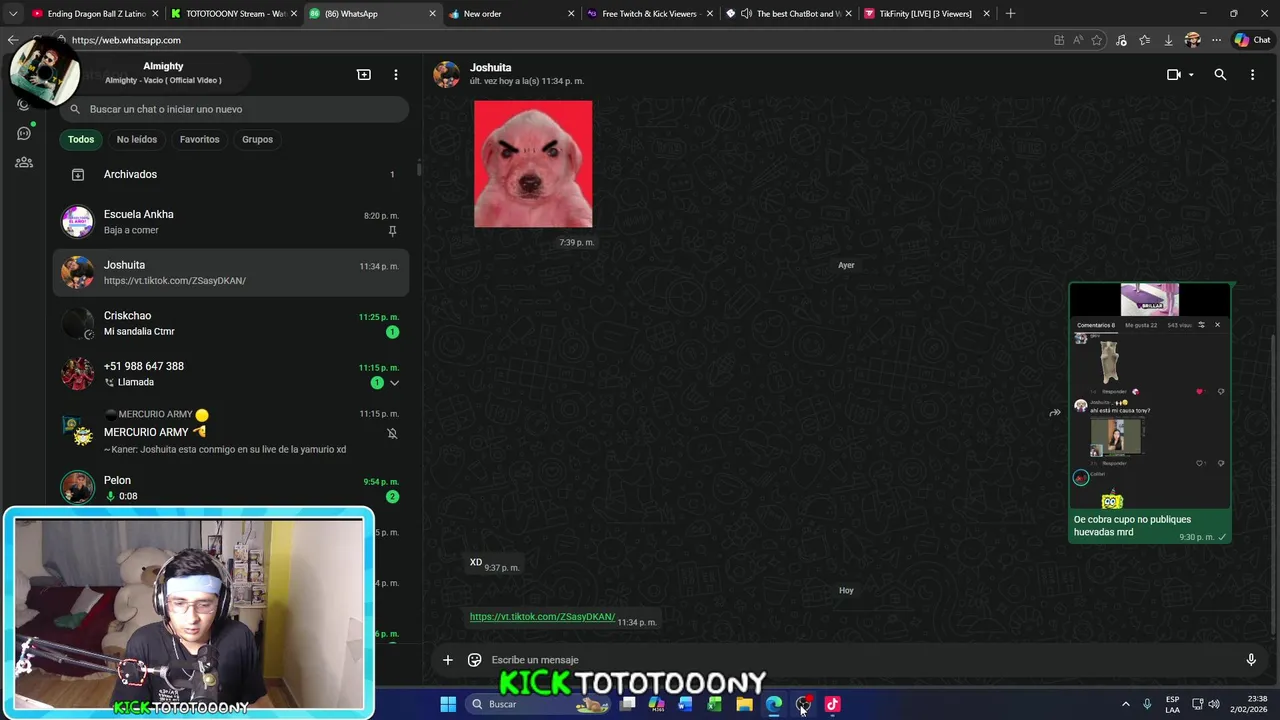The width and height of the screenshot is (1280, 720).
Task: Open the TikTok screenshot image message
Action: [x=1150, y=397]
